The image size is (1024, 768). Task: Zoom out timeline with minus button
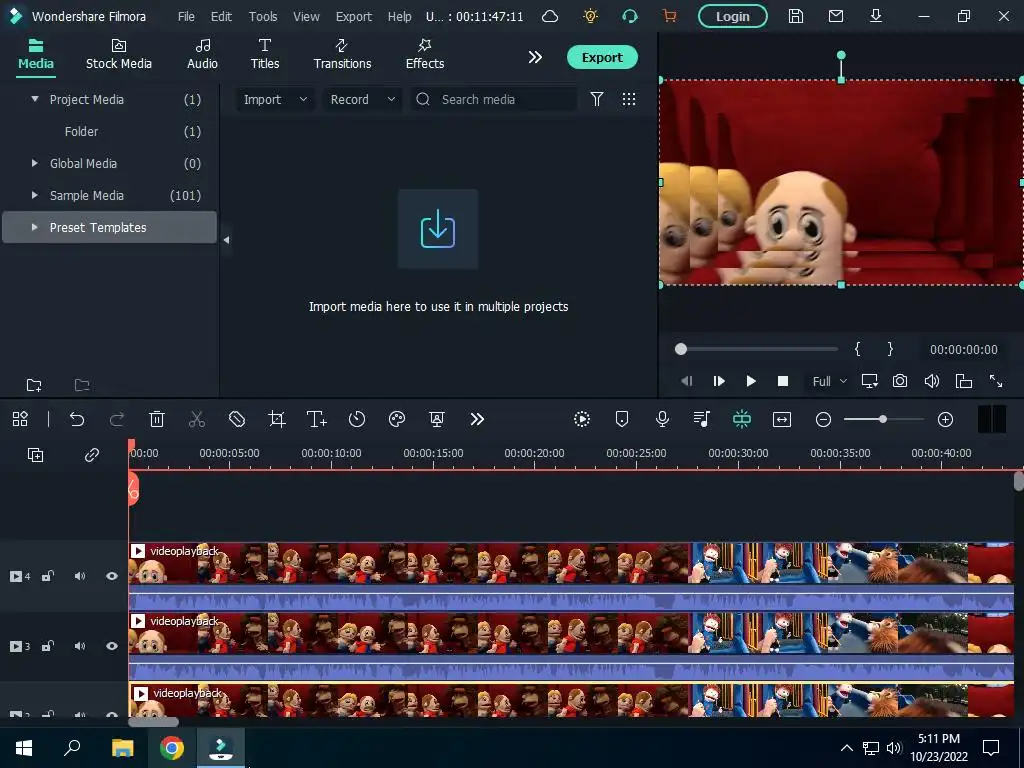tap(824, 419)
